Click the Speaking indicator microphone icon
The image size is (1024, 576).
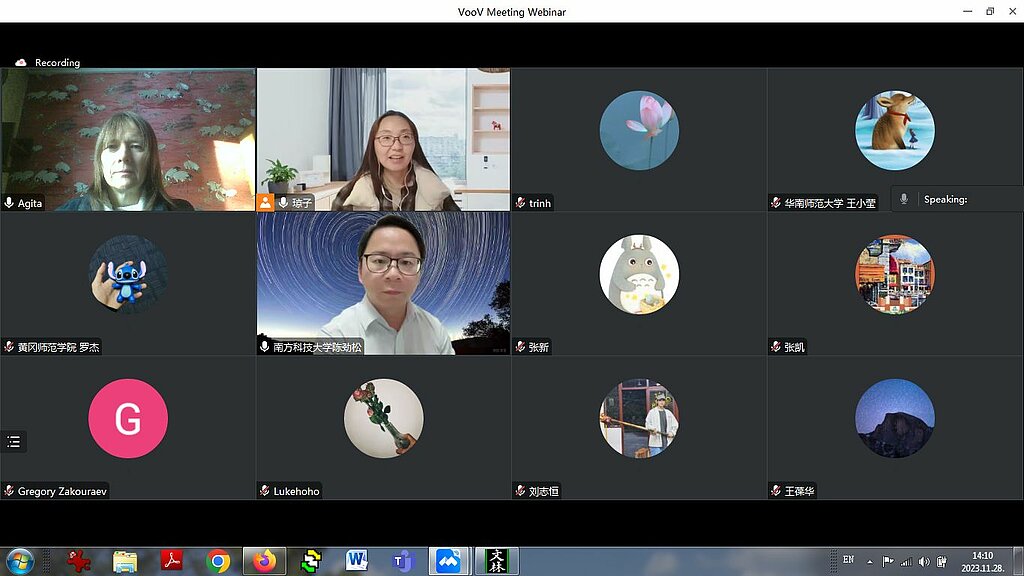tap(904, 199)
